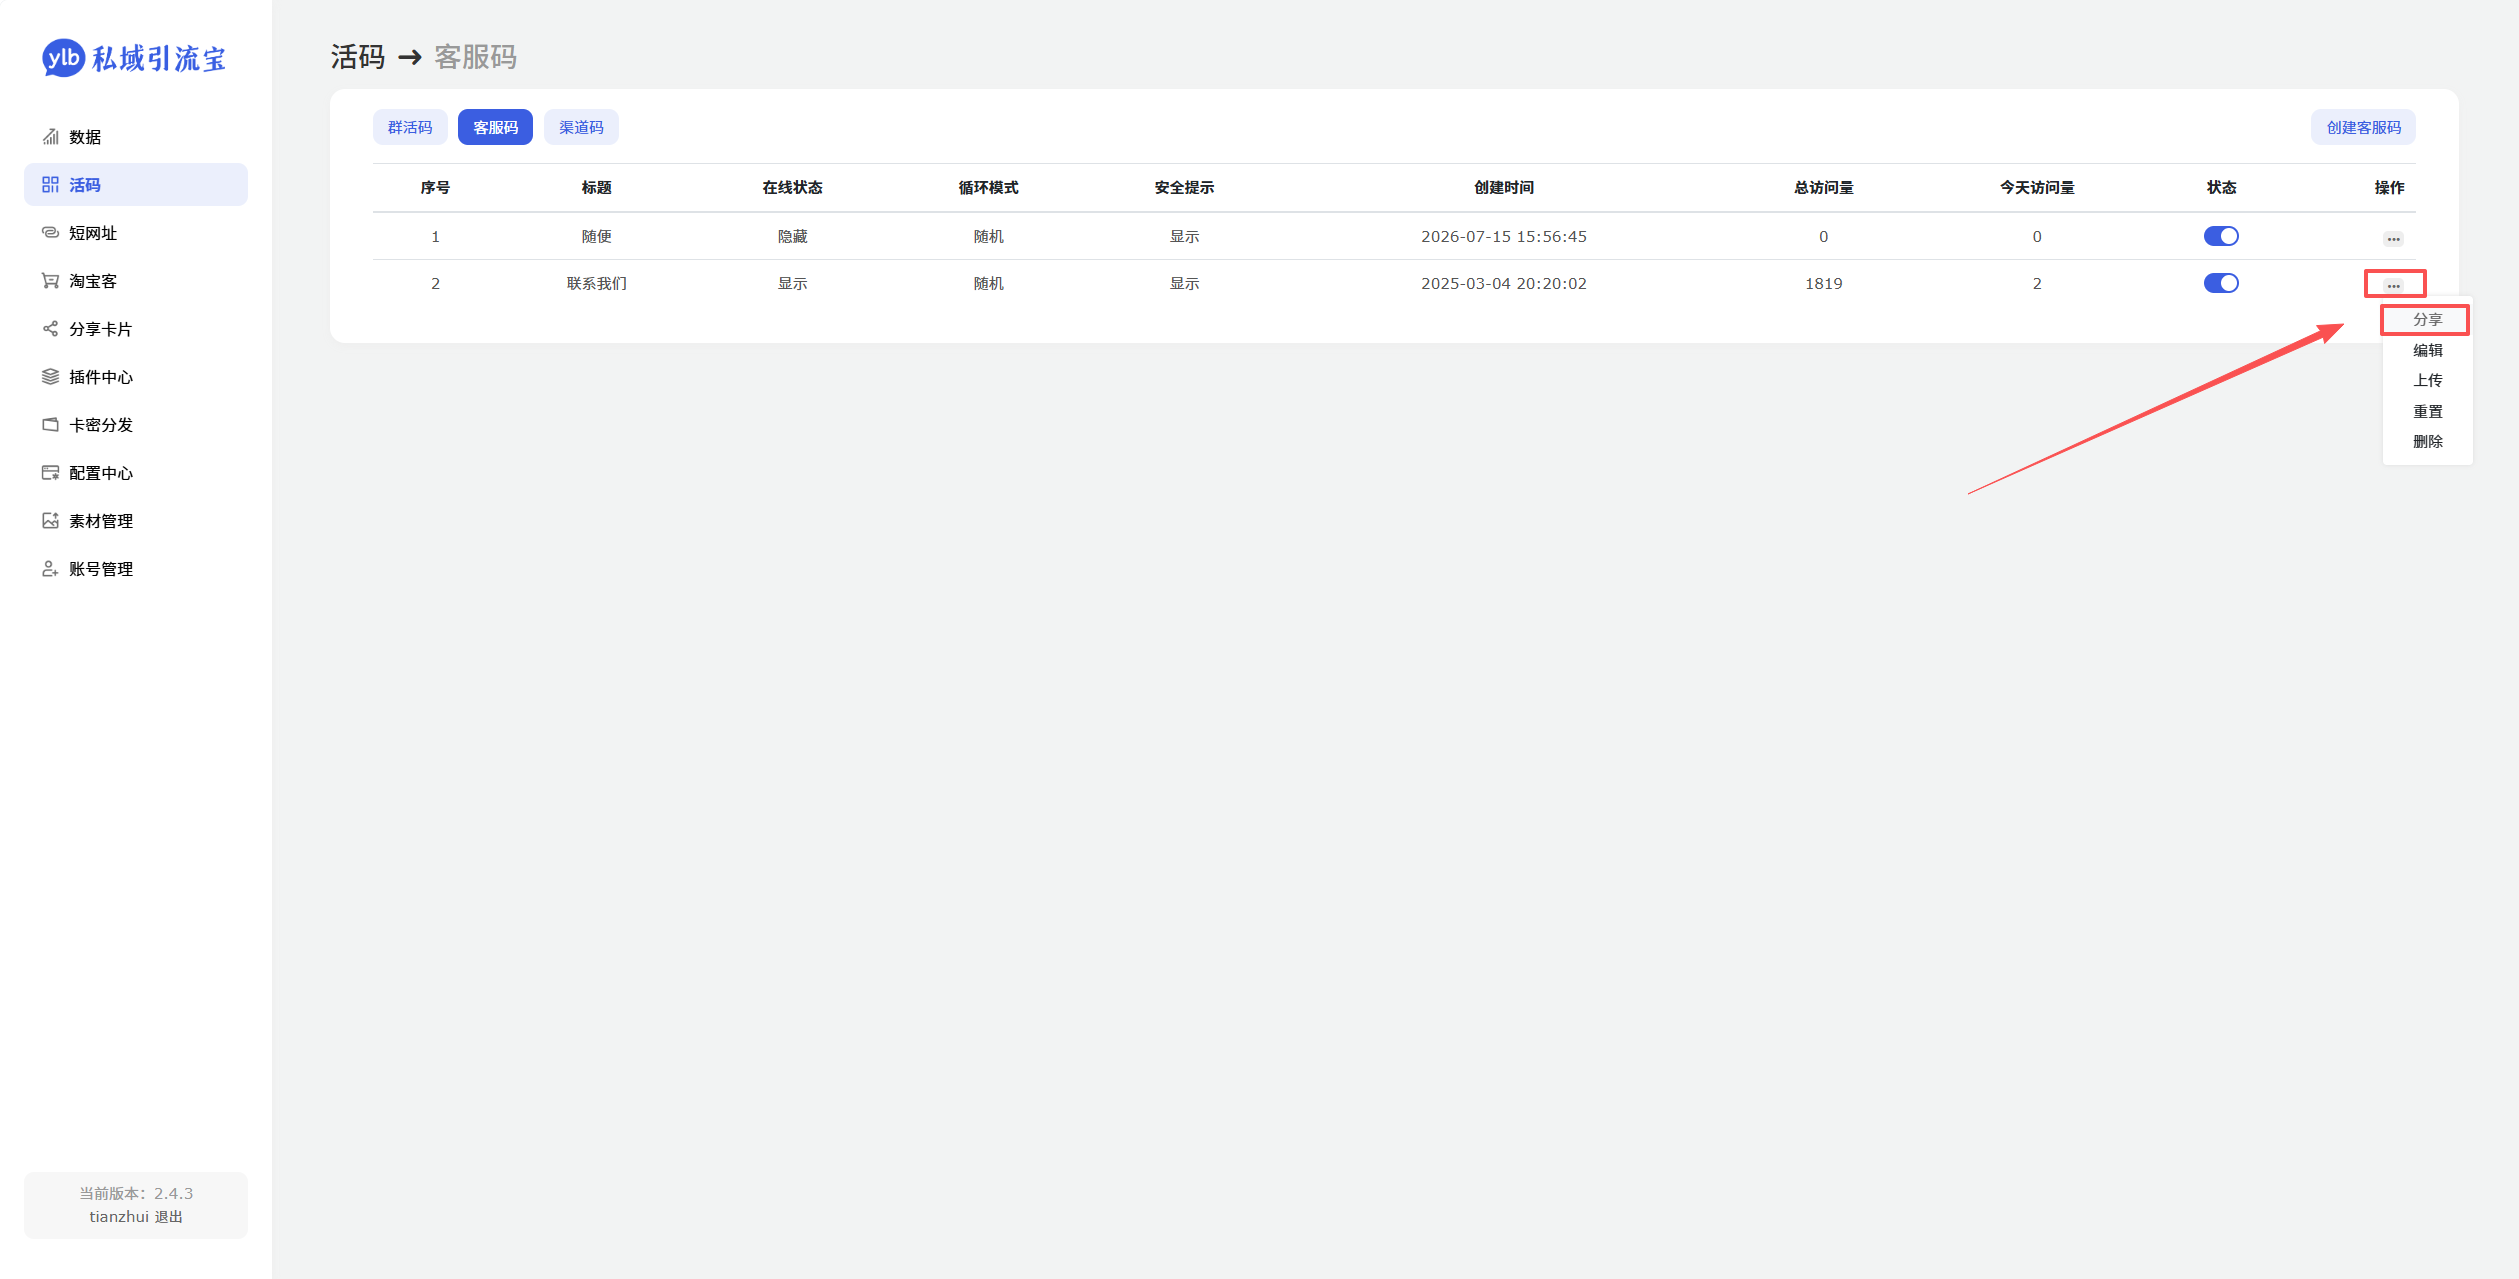Screen dimensions: 2519x1279
Task: Click the 素材管理 image icon
Action: pyautogui.click(x=50, y=521)
